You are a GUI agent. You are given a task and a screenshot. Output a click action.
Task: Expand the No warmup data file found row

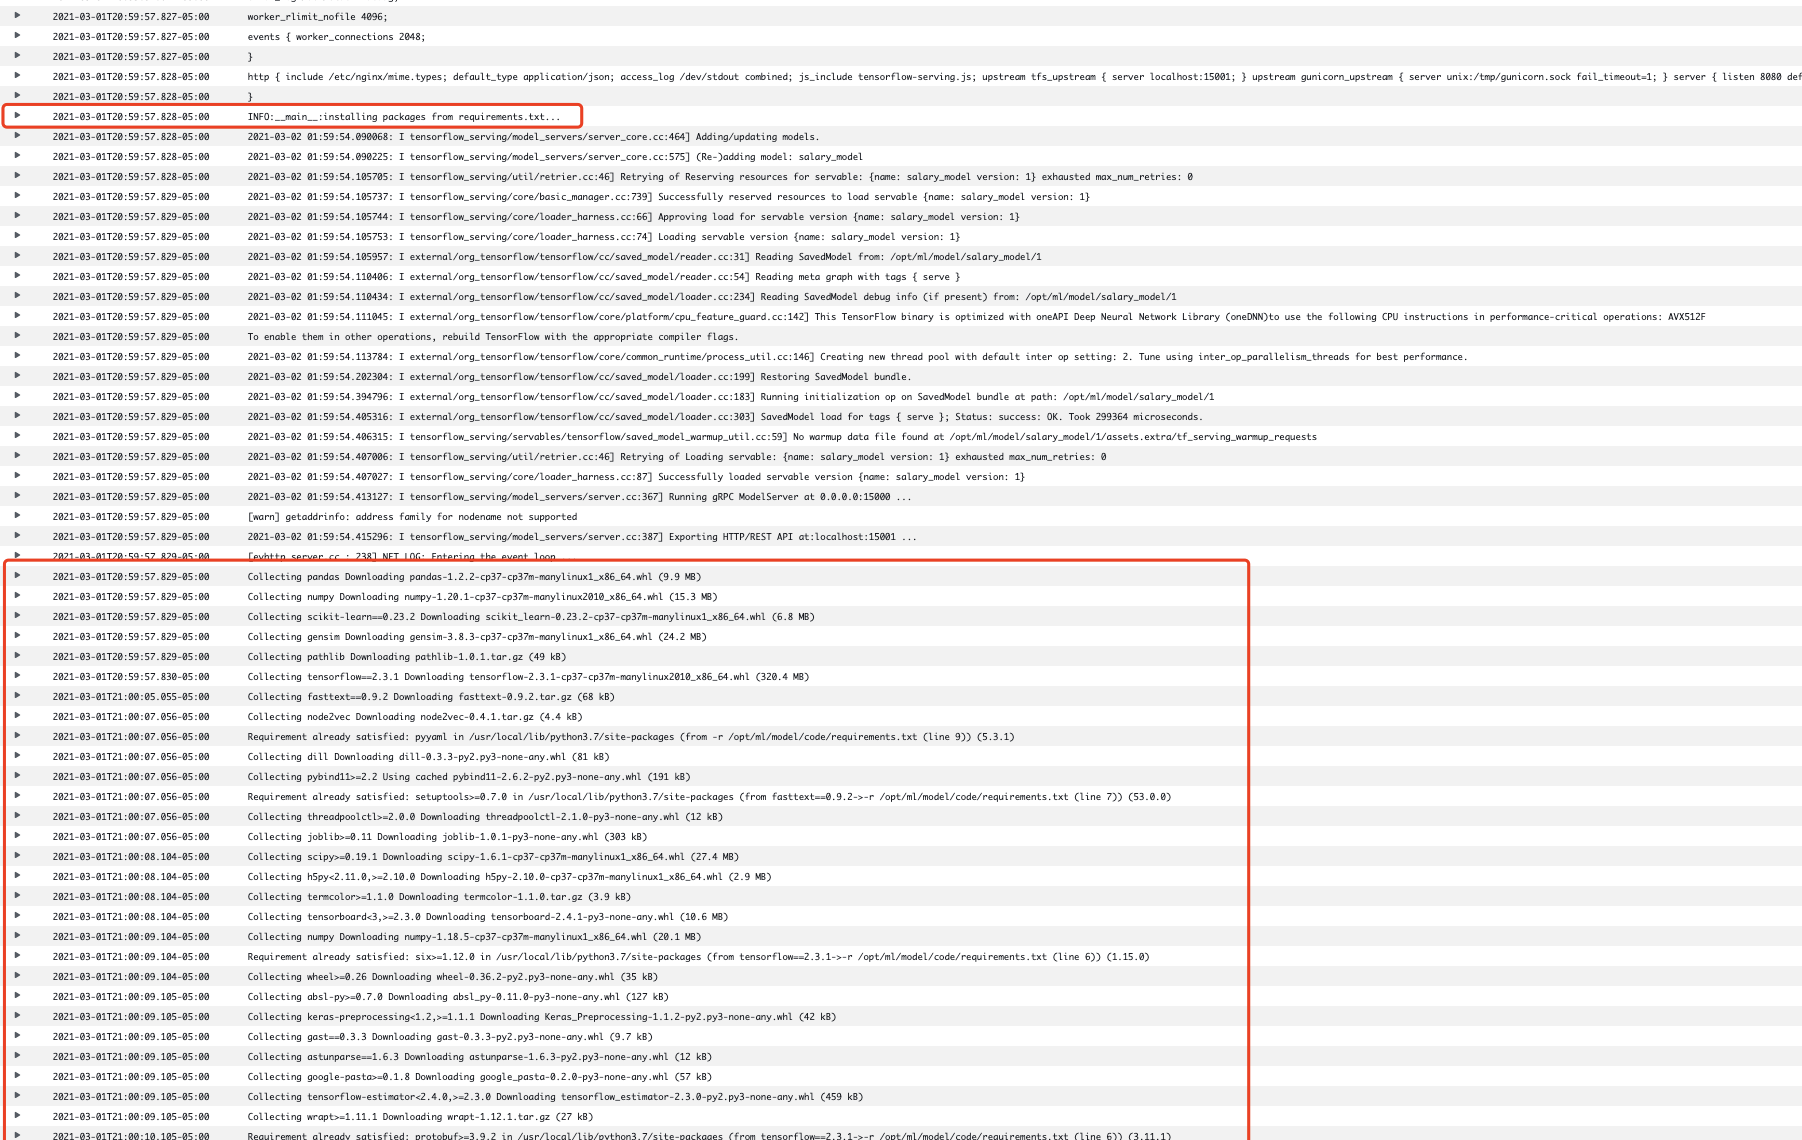(x=17, y=436)
